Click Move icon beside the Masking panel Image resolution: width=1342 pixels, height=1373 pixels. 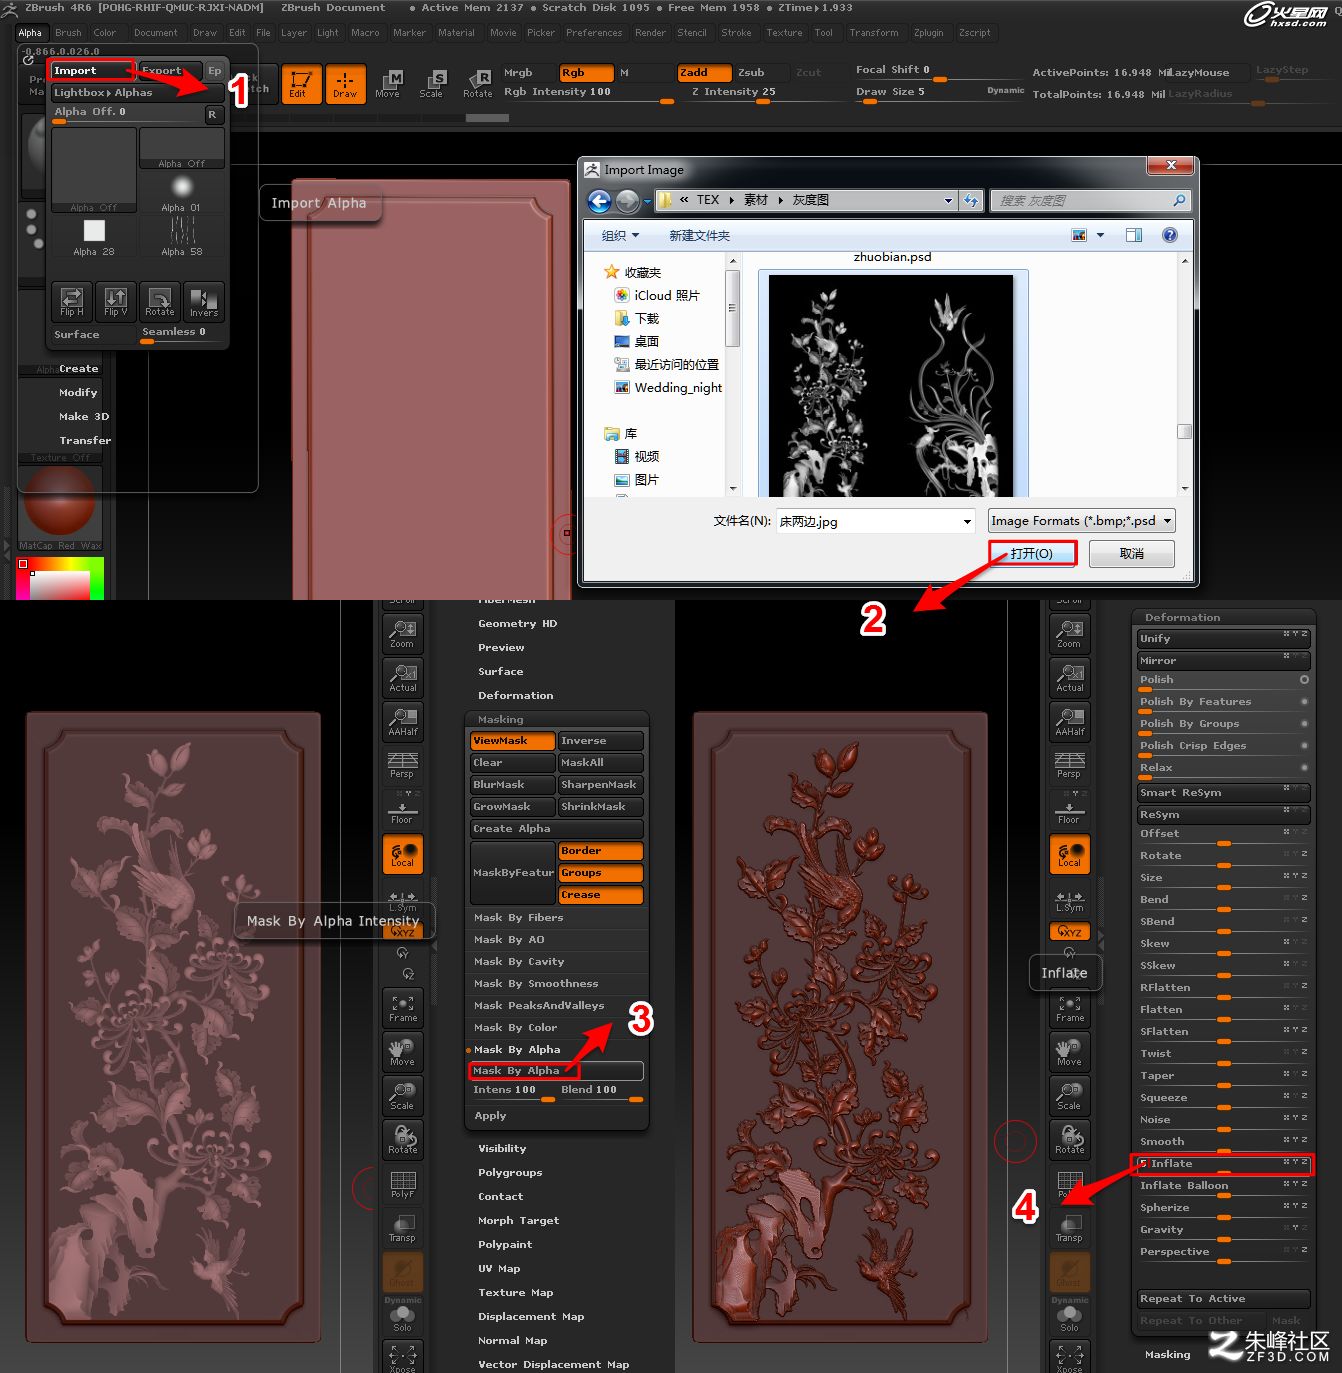click(x=403, y=1052)
